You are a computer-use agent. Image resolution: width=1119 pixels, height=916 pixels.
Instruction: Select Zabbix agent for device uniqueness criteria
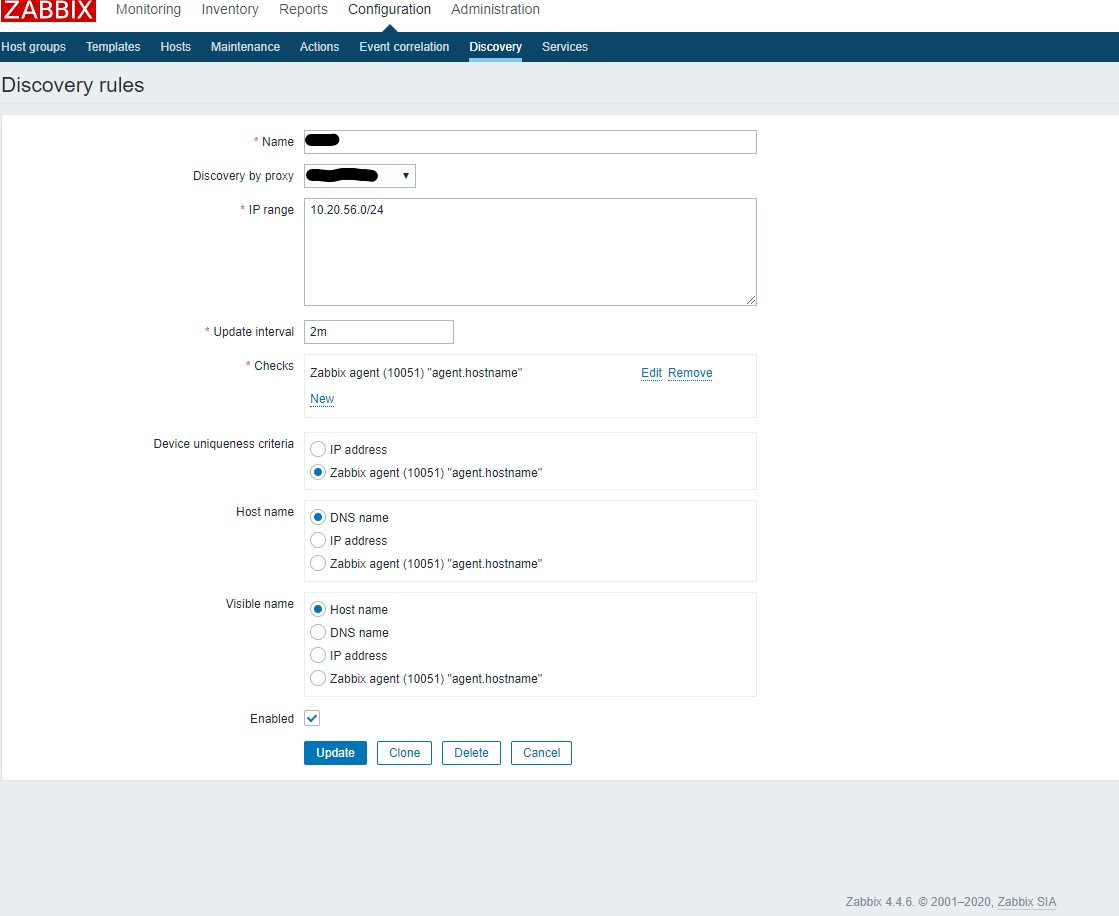[318, 472]
